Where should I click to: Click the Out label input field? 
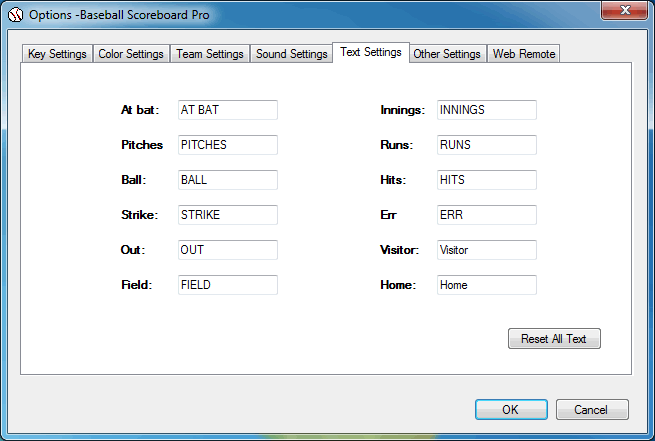(227, 250)
